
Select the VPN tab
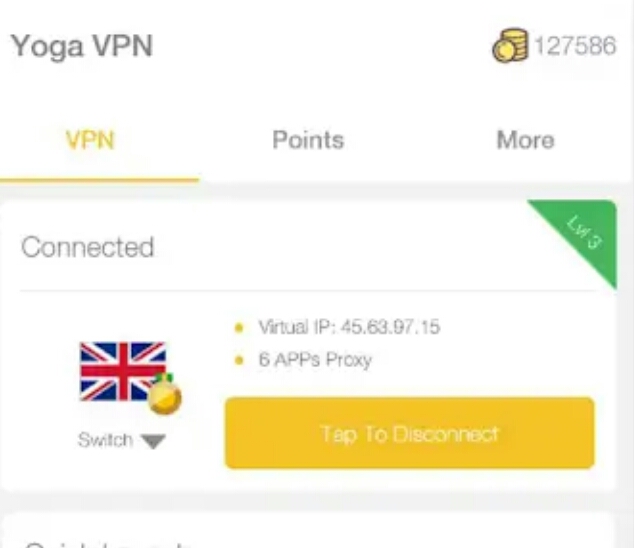click(x=90, y=140)
